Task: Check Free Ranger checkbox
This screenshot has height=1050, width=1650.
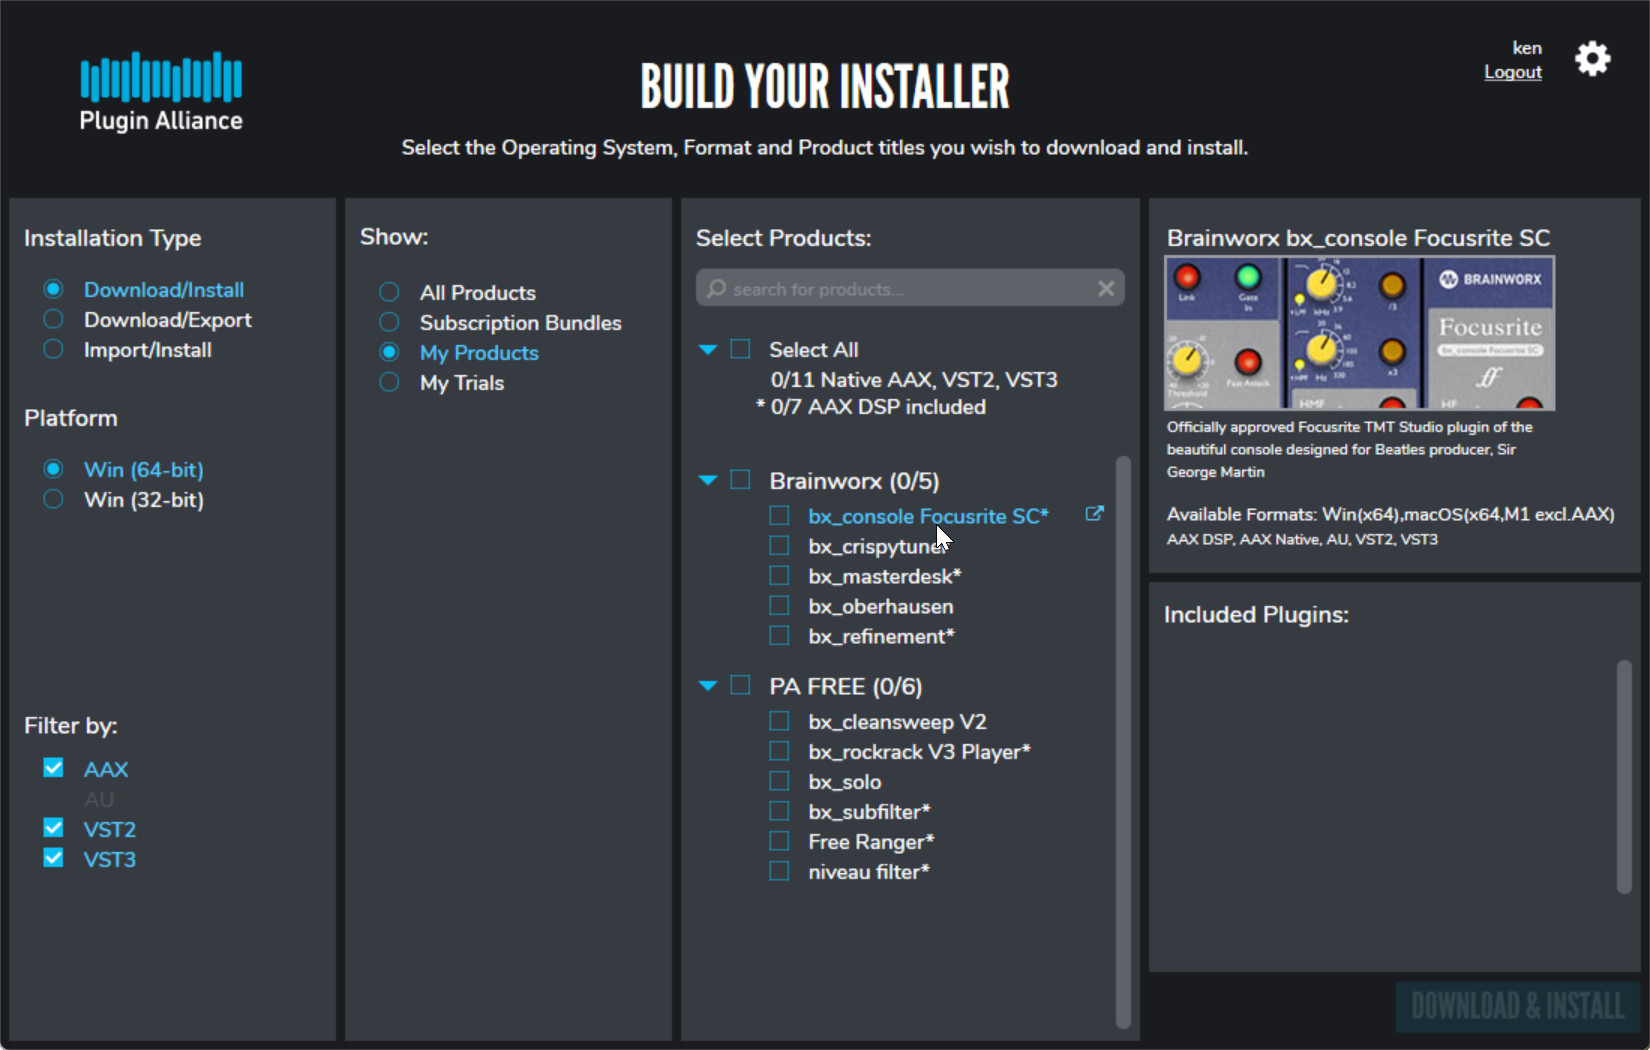Action: coord(780,841)
